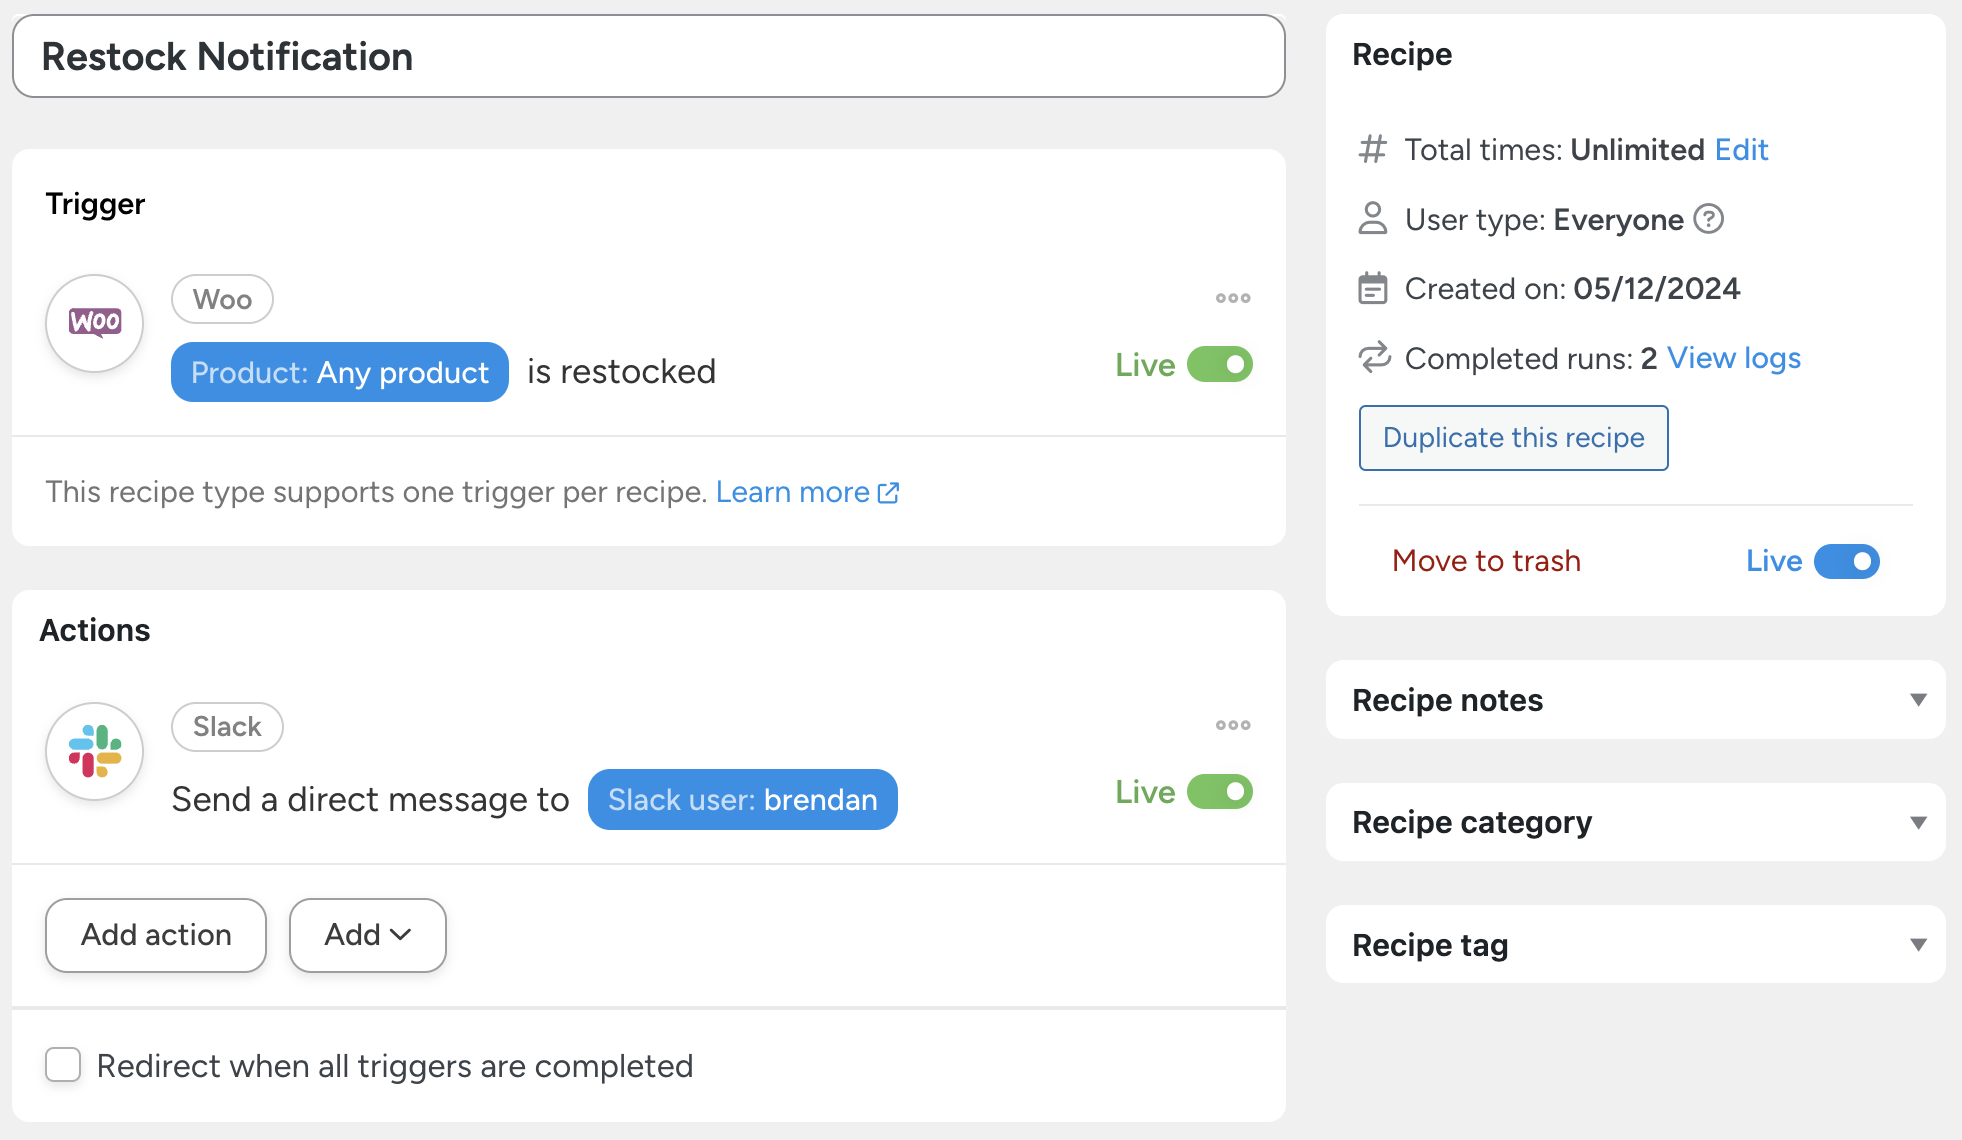The image size is (1962, 1140).
Task: Click the completed runs loop icon
Action: 1374,357
